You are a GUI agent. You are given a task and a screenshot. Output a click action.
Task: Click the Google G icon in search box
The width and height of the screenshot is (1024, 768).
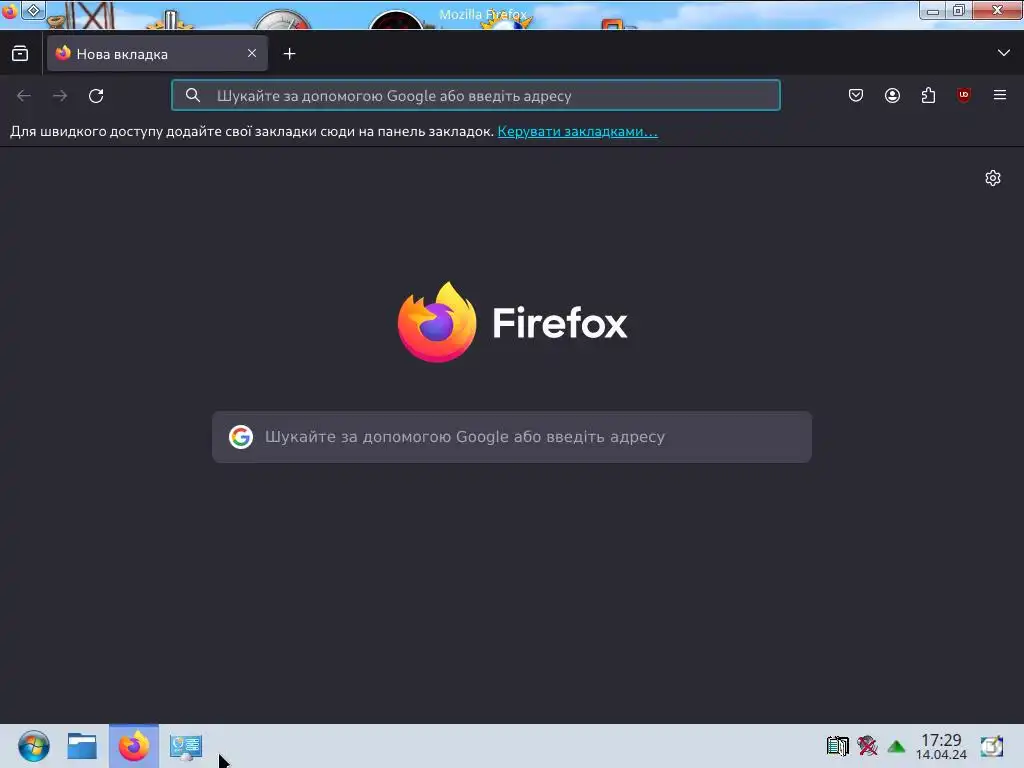pyautogui.click(x=241, y=437)
